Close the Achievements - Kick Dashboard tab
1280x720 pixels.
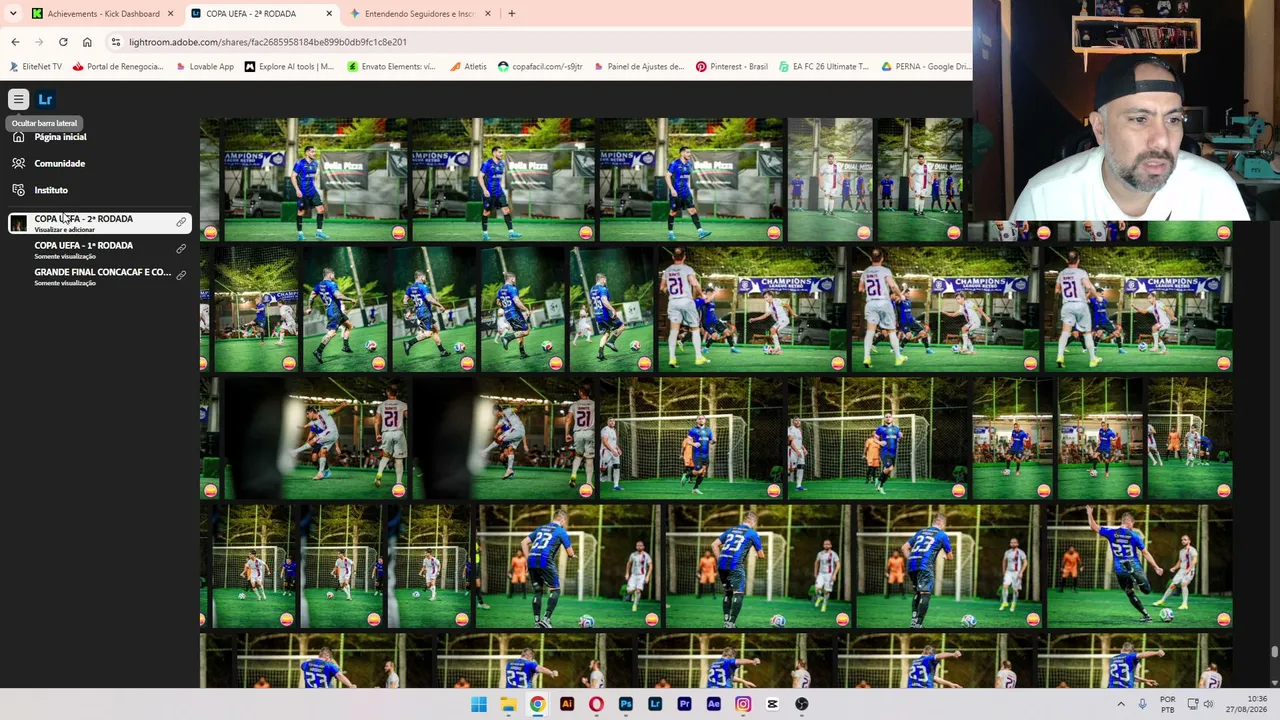click(x=170, y=14)
